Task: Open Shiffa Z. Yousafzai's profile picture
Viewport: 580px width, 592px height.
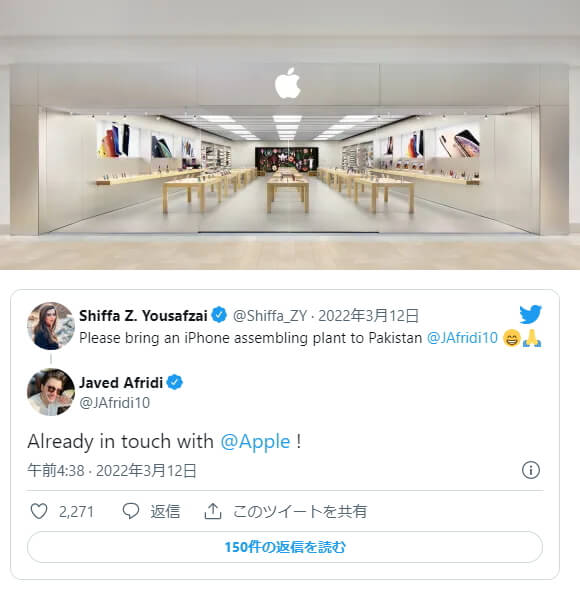Action: click(x=51, y=326)
